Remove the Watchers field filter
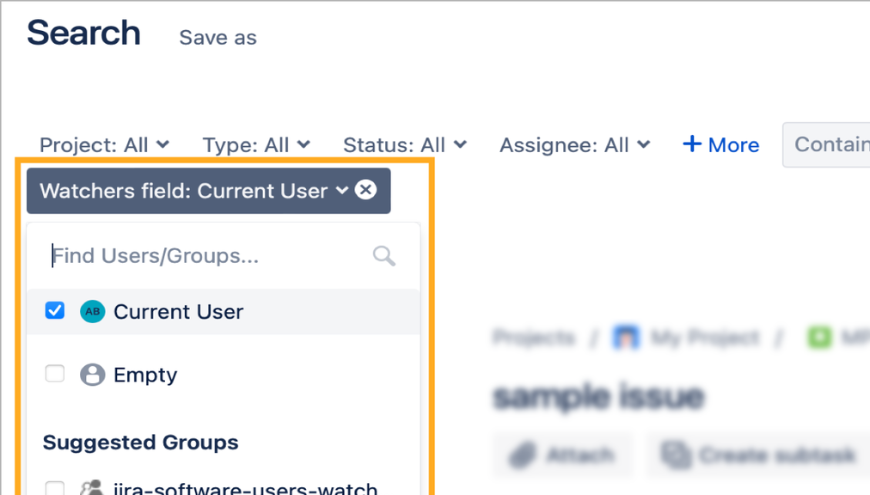The height and width of the screenshot is (495, 870). 366,190
